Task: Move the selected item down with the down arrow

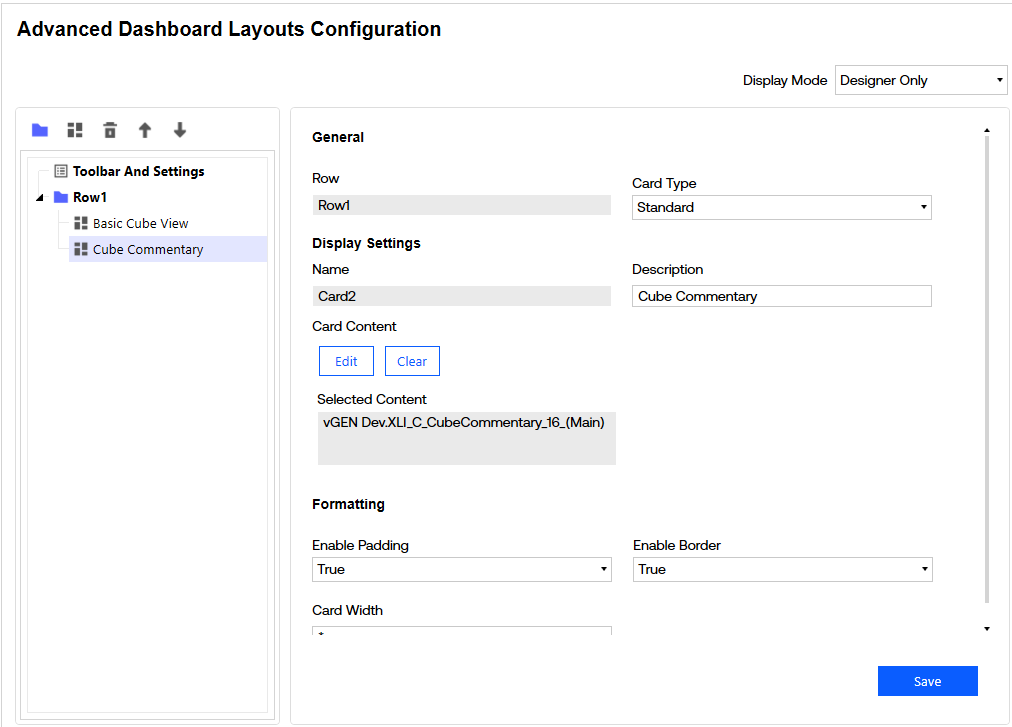Action: point(180,130)
